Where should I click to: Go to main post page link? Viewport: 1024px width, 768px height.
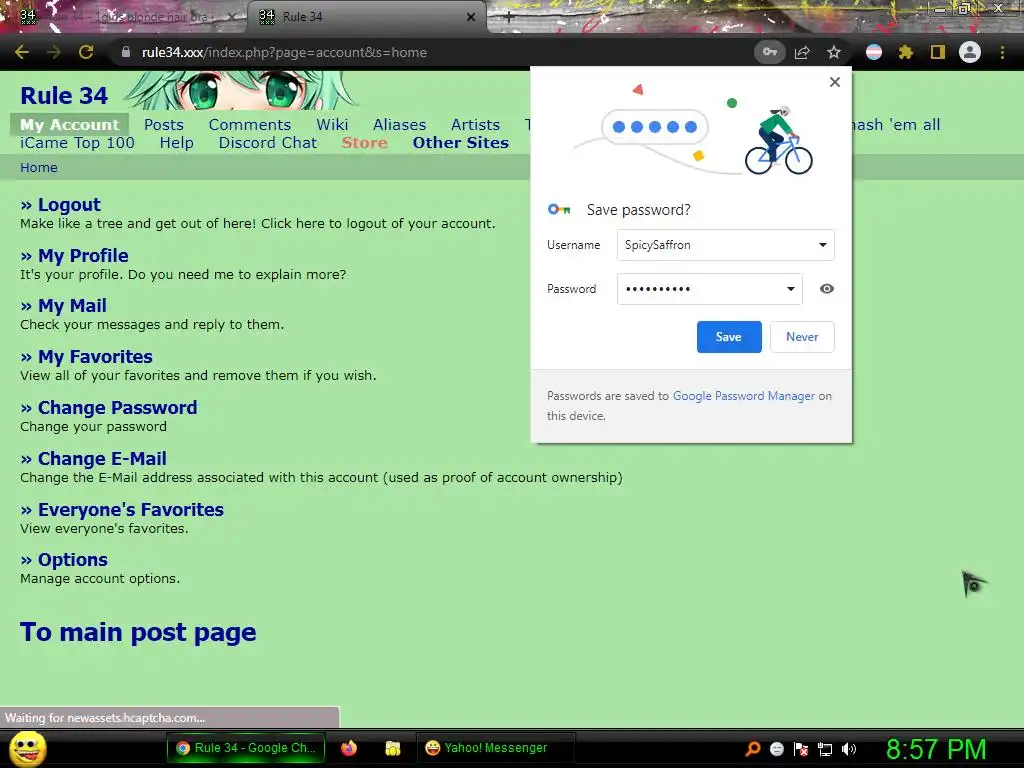138,632
